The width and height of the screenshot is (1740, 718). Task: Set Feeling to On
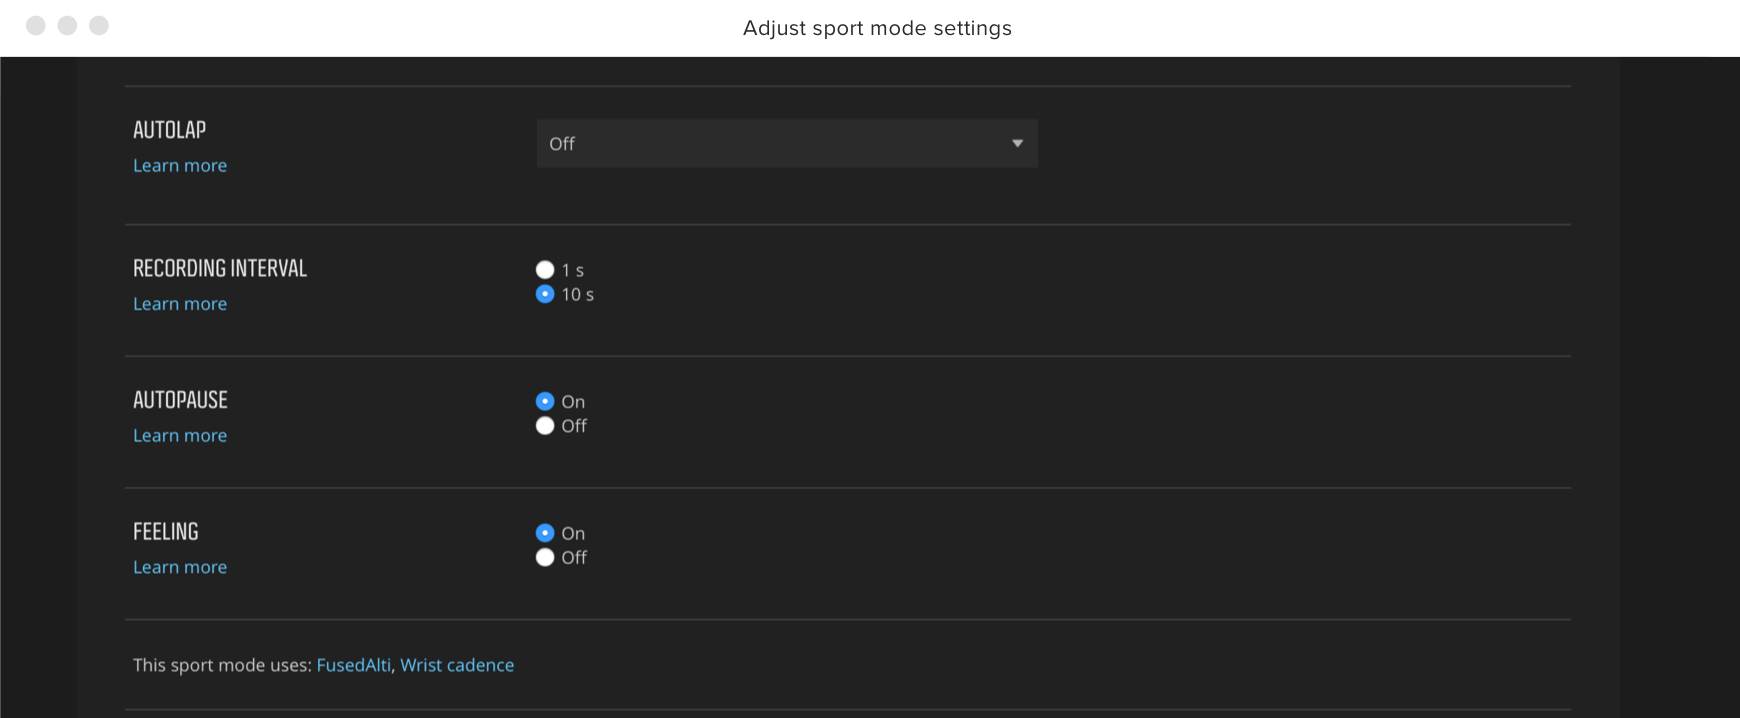545,533
